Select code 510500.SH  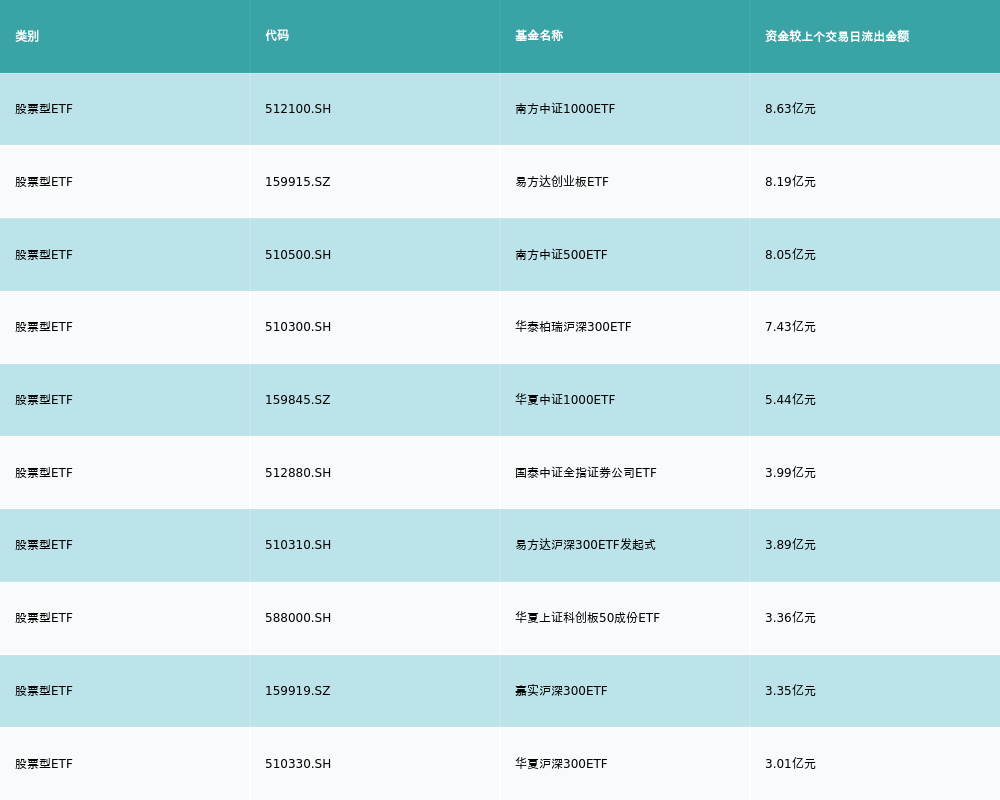coord(298,255)
